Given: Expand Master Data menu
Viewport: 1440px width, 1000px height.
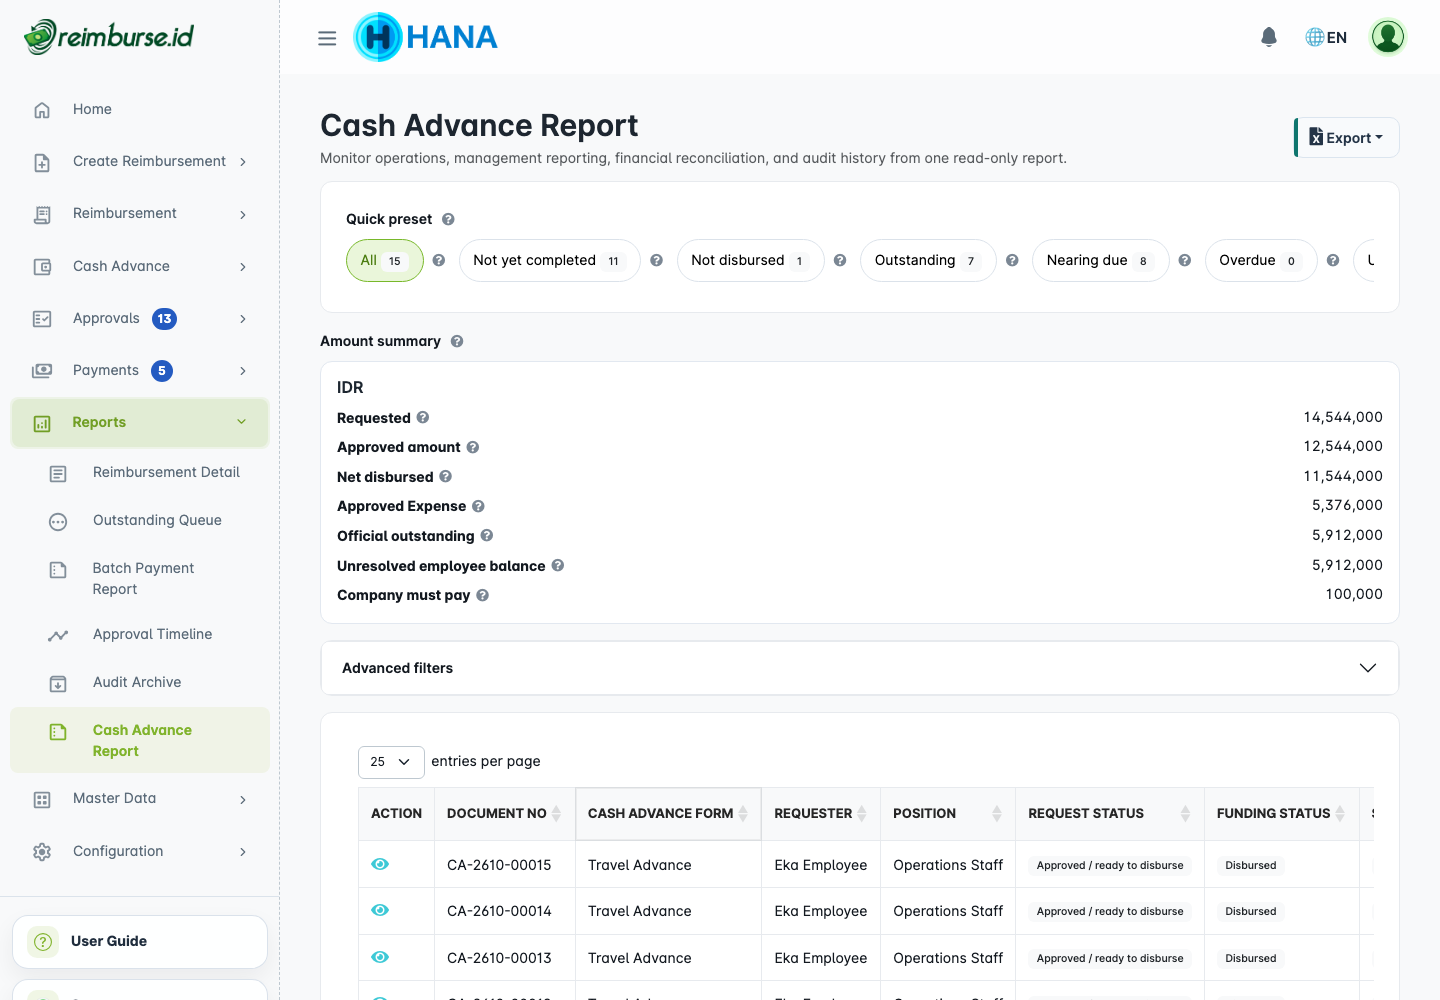Looking at the screenshot, I should click(x=140, y=799).
